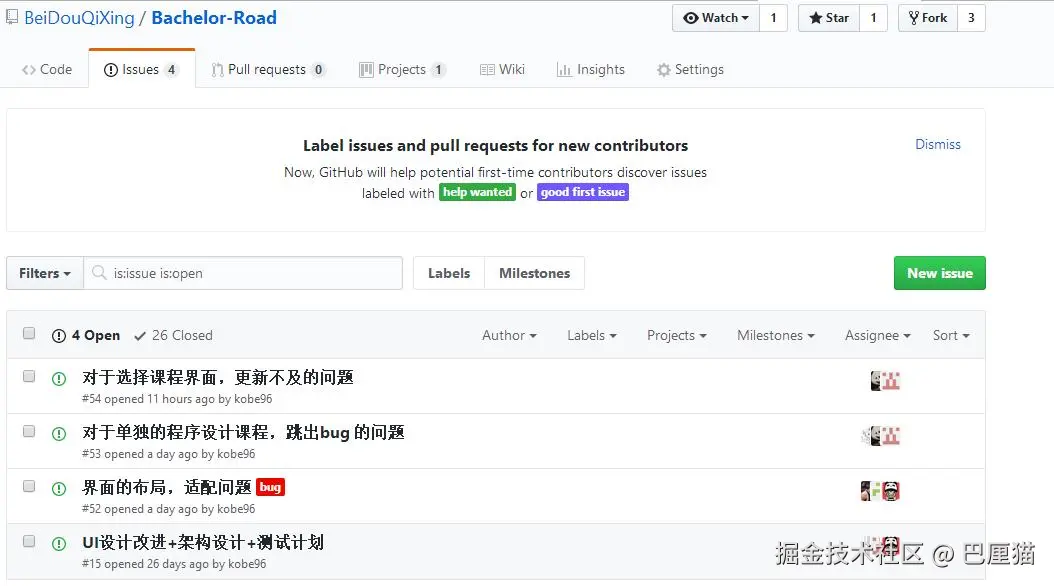Switch to the Code tab
The height and width of the screenshot is (586, 1054).
(47, 69)
